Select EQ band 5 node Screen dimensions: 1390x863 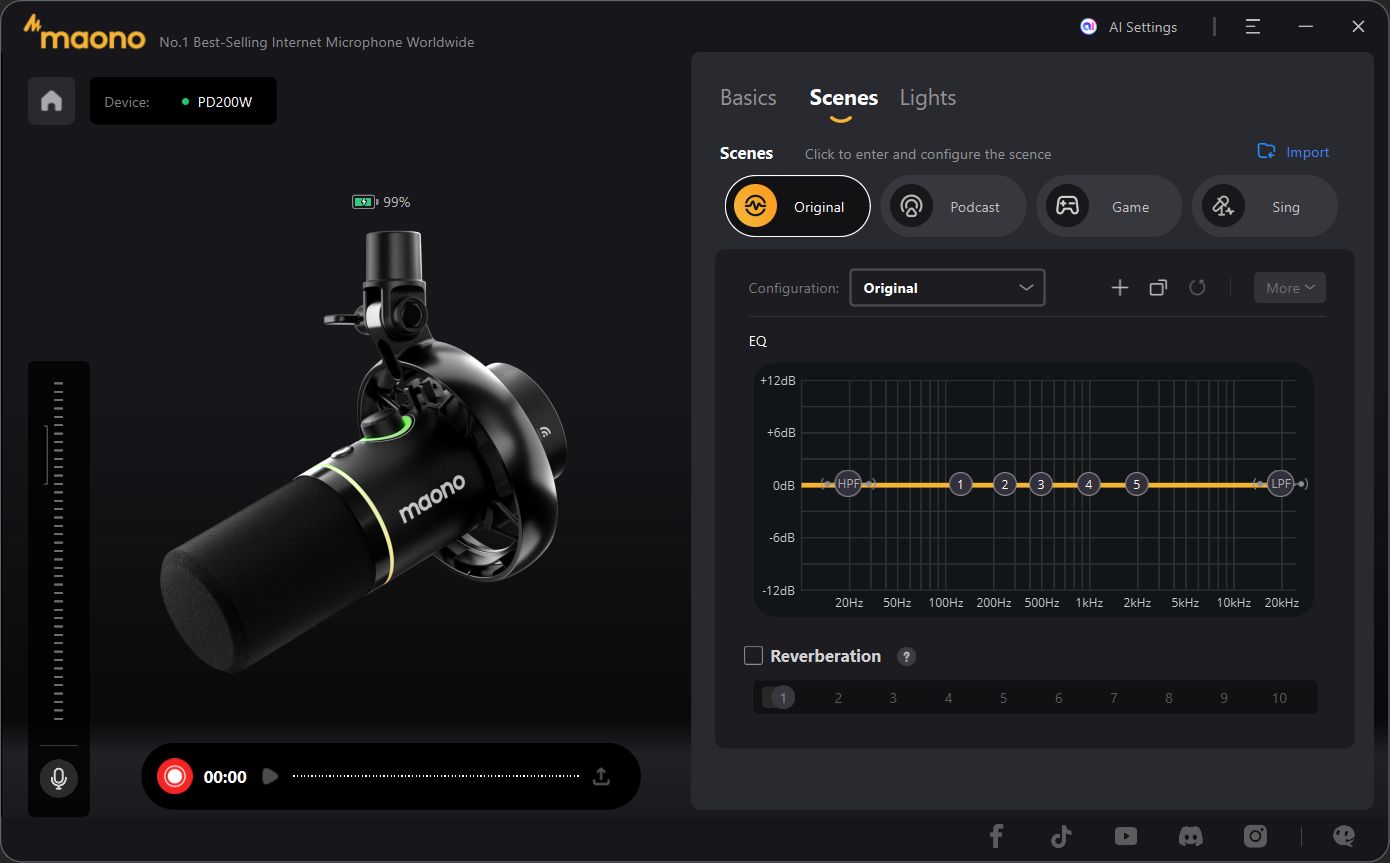[x=1136, y=485]
